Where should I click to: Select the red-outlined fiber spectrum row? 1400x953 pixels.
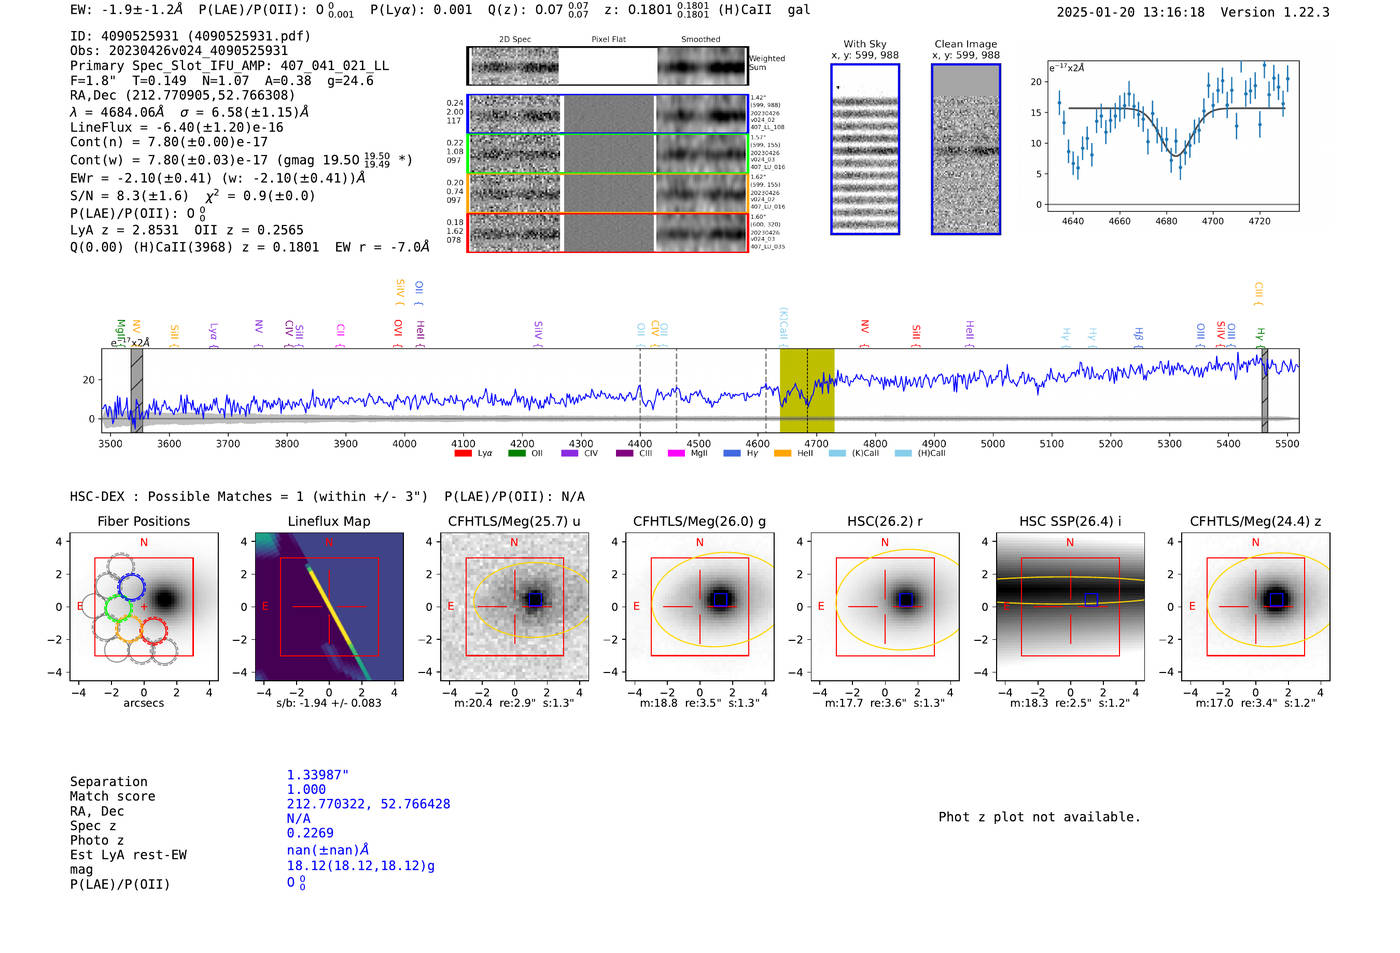pos(607,232)
